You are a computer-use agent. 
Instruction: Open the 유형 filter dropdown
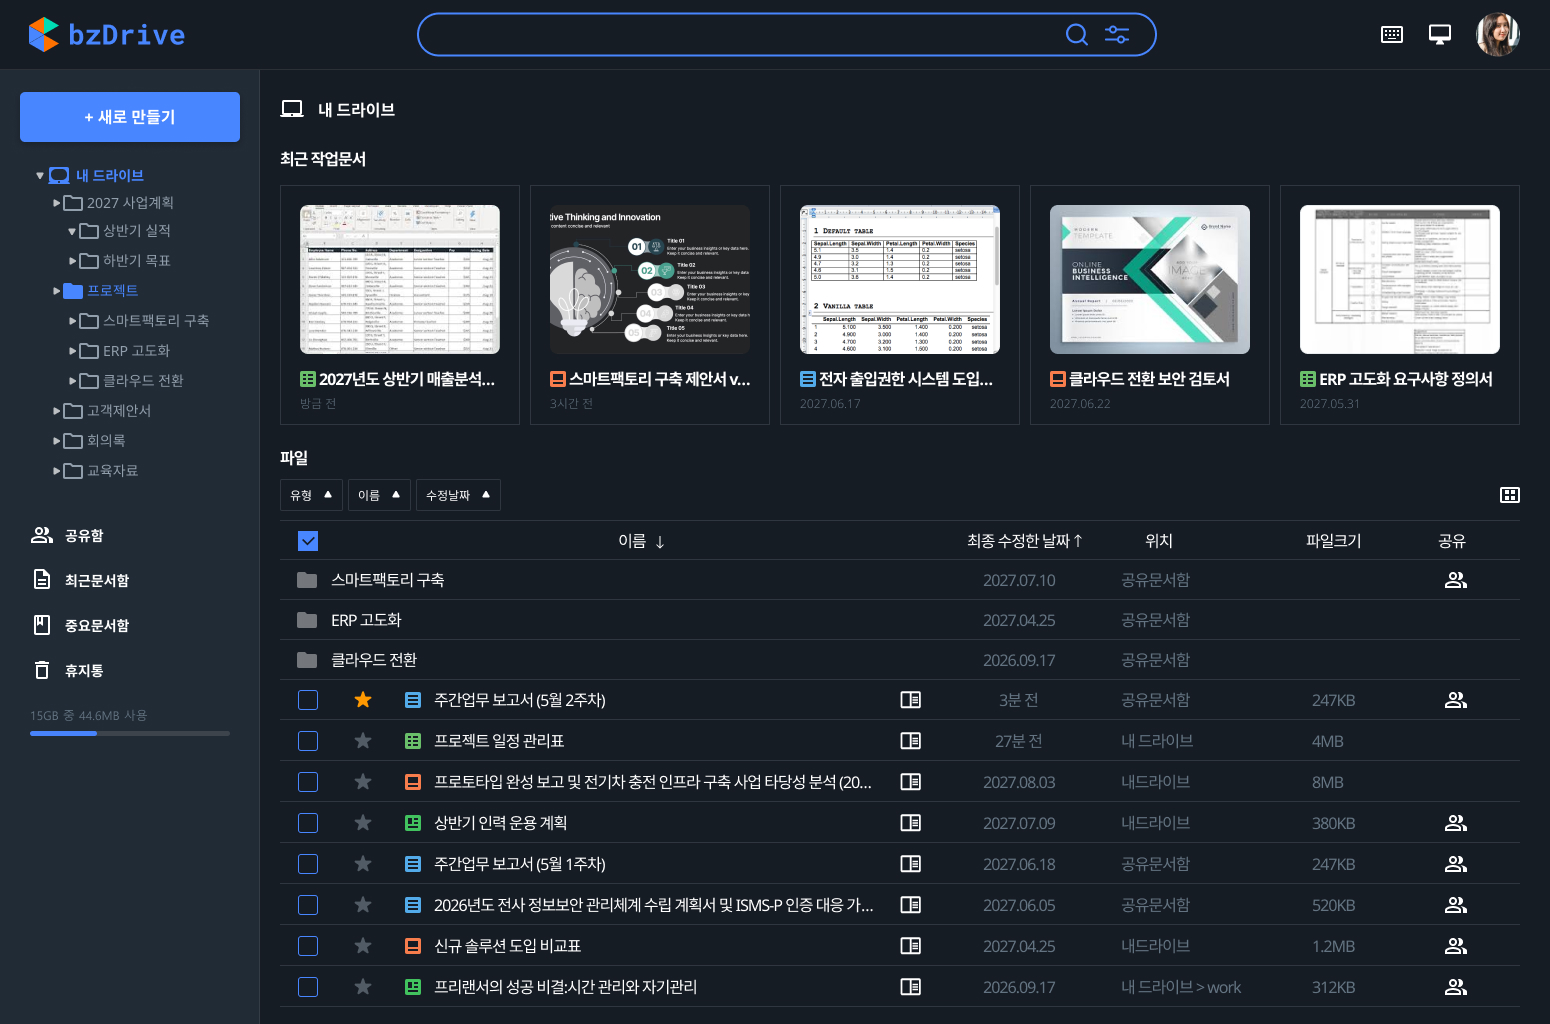311,495
